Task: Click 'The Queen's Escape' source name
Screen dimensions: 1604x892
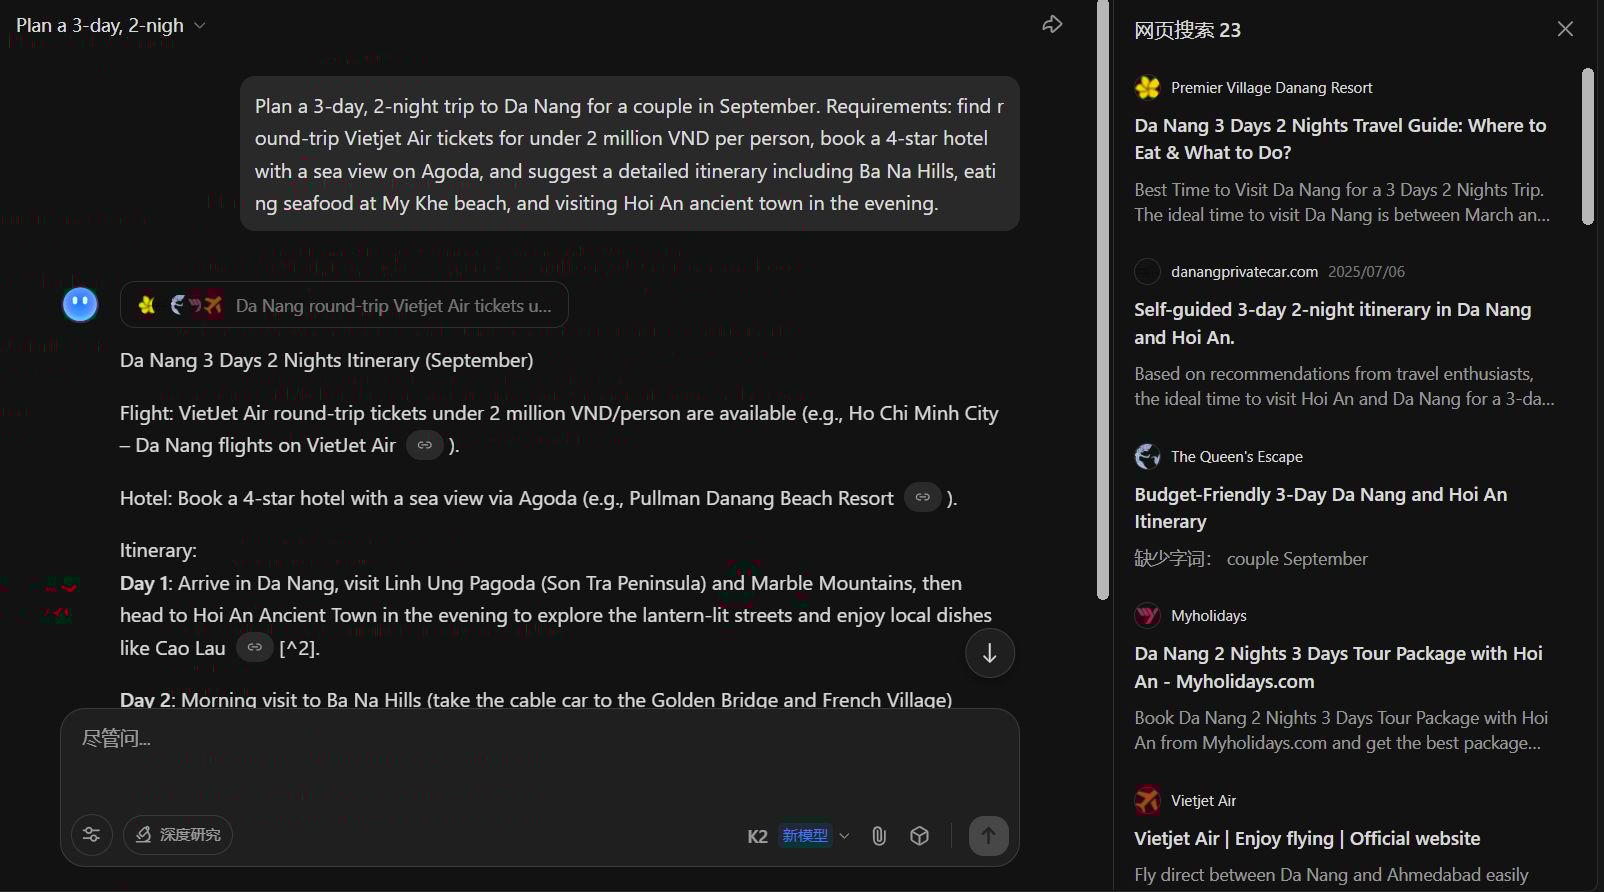Action: pos(1237,457)
